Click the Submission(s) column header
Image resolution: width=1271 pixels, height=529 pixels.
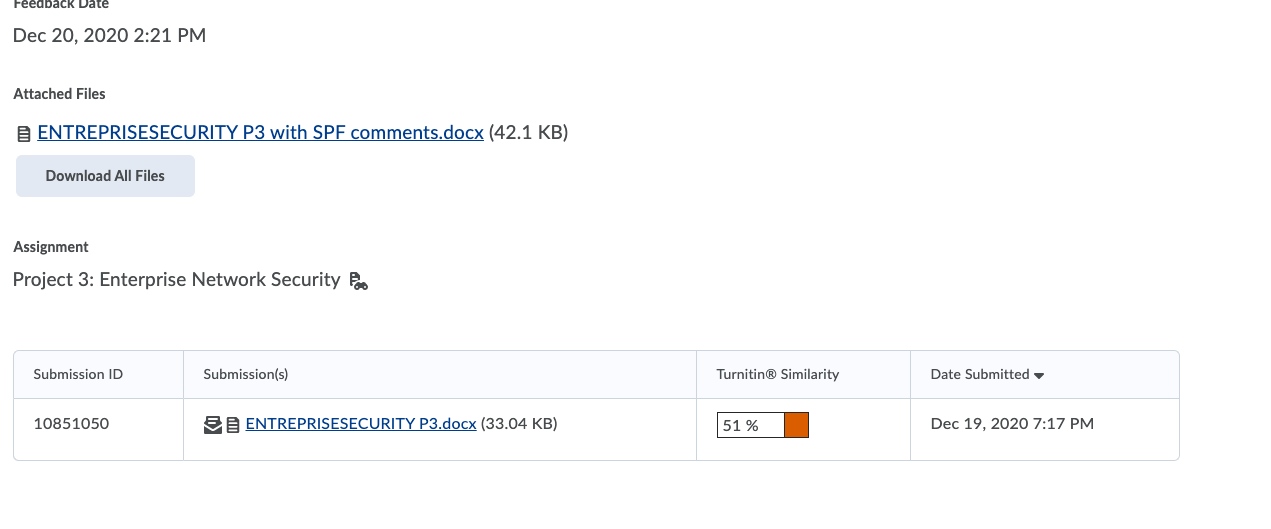click(x=246, y=374)
